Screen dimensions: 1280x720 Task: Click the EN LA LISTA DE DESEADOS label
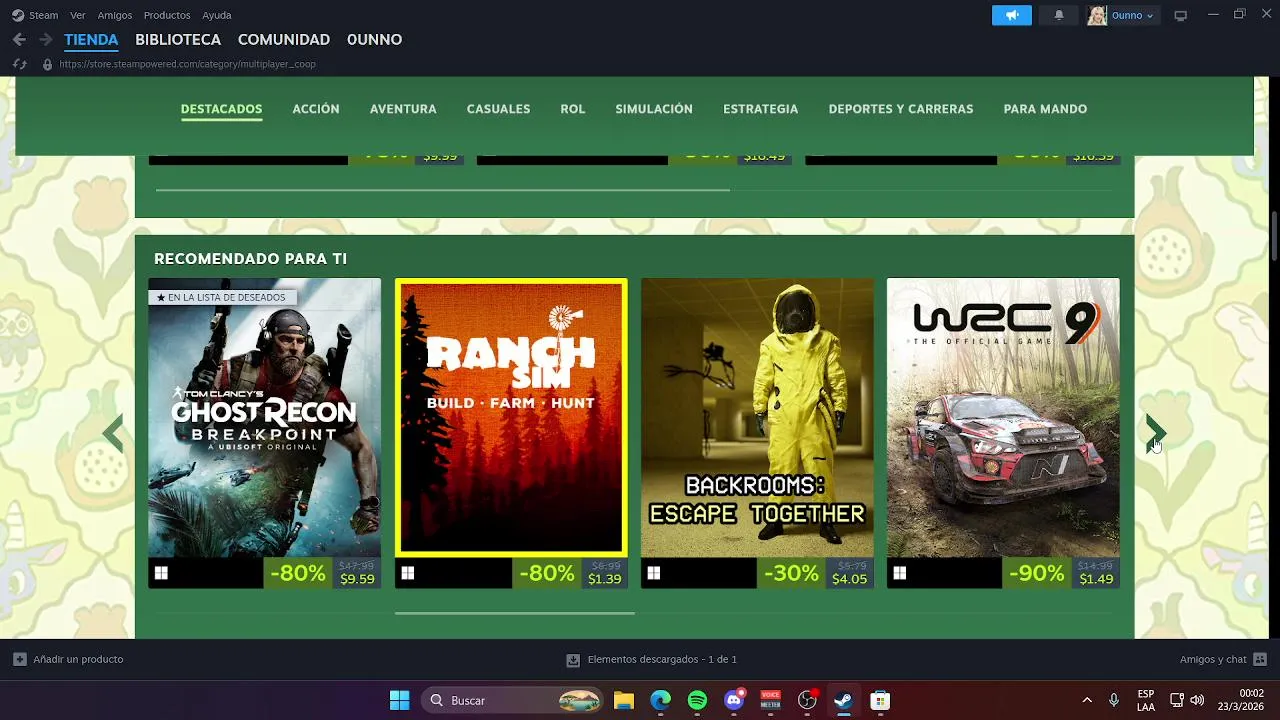[221, 297]
